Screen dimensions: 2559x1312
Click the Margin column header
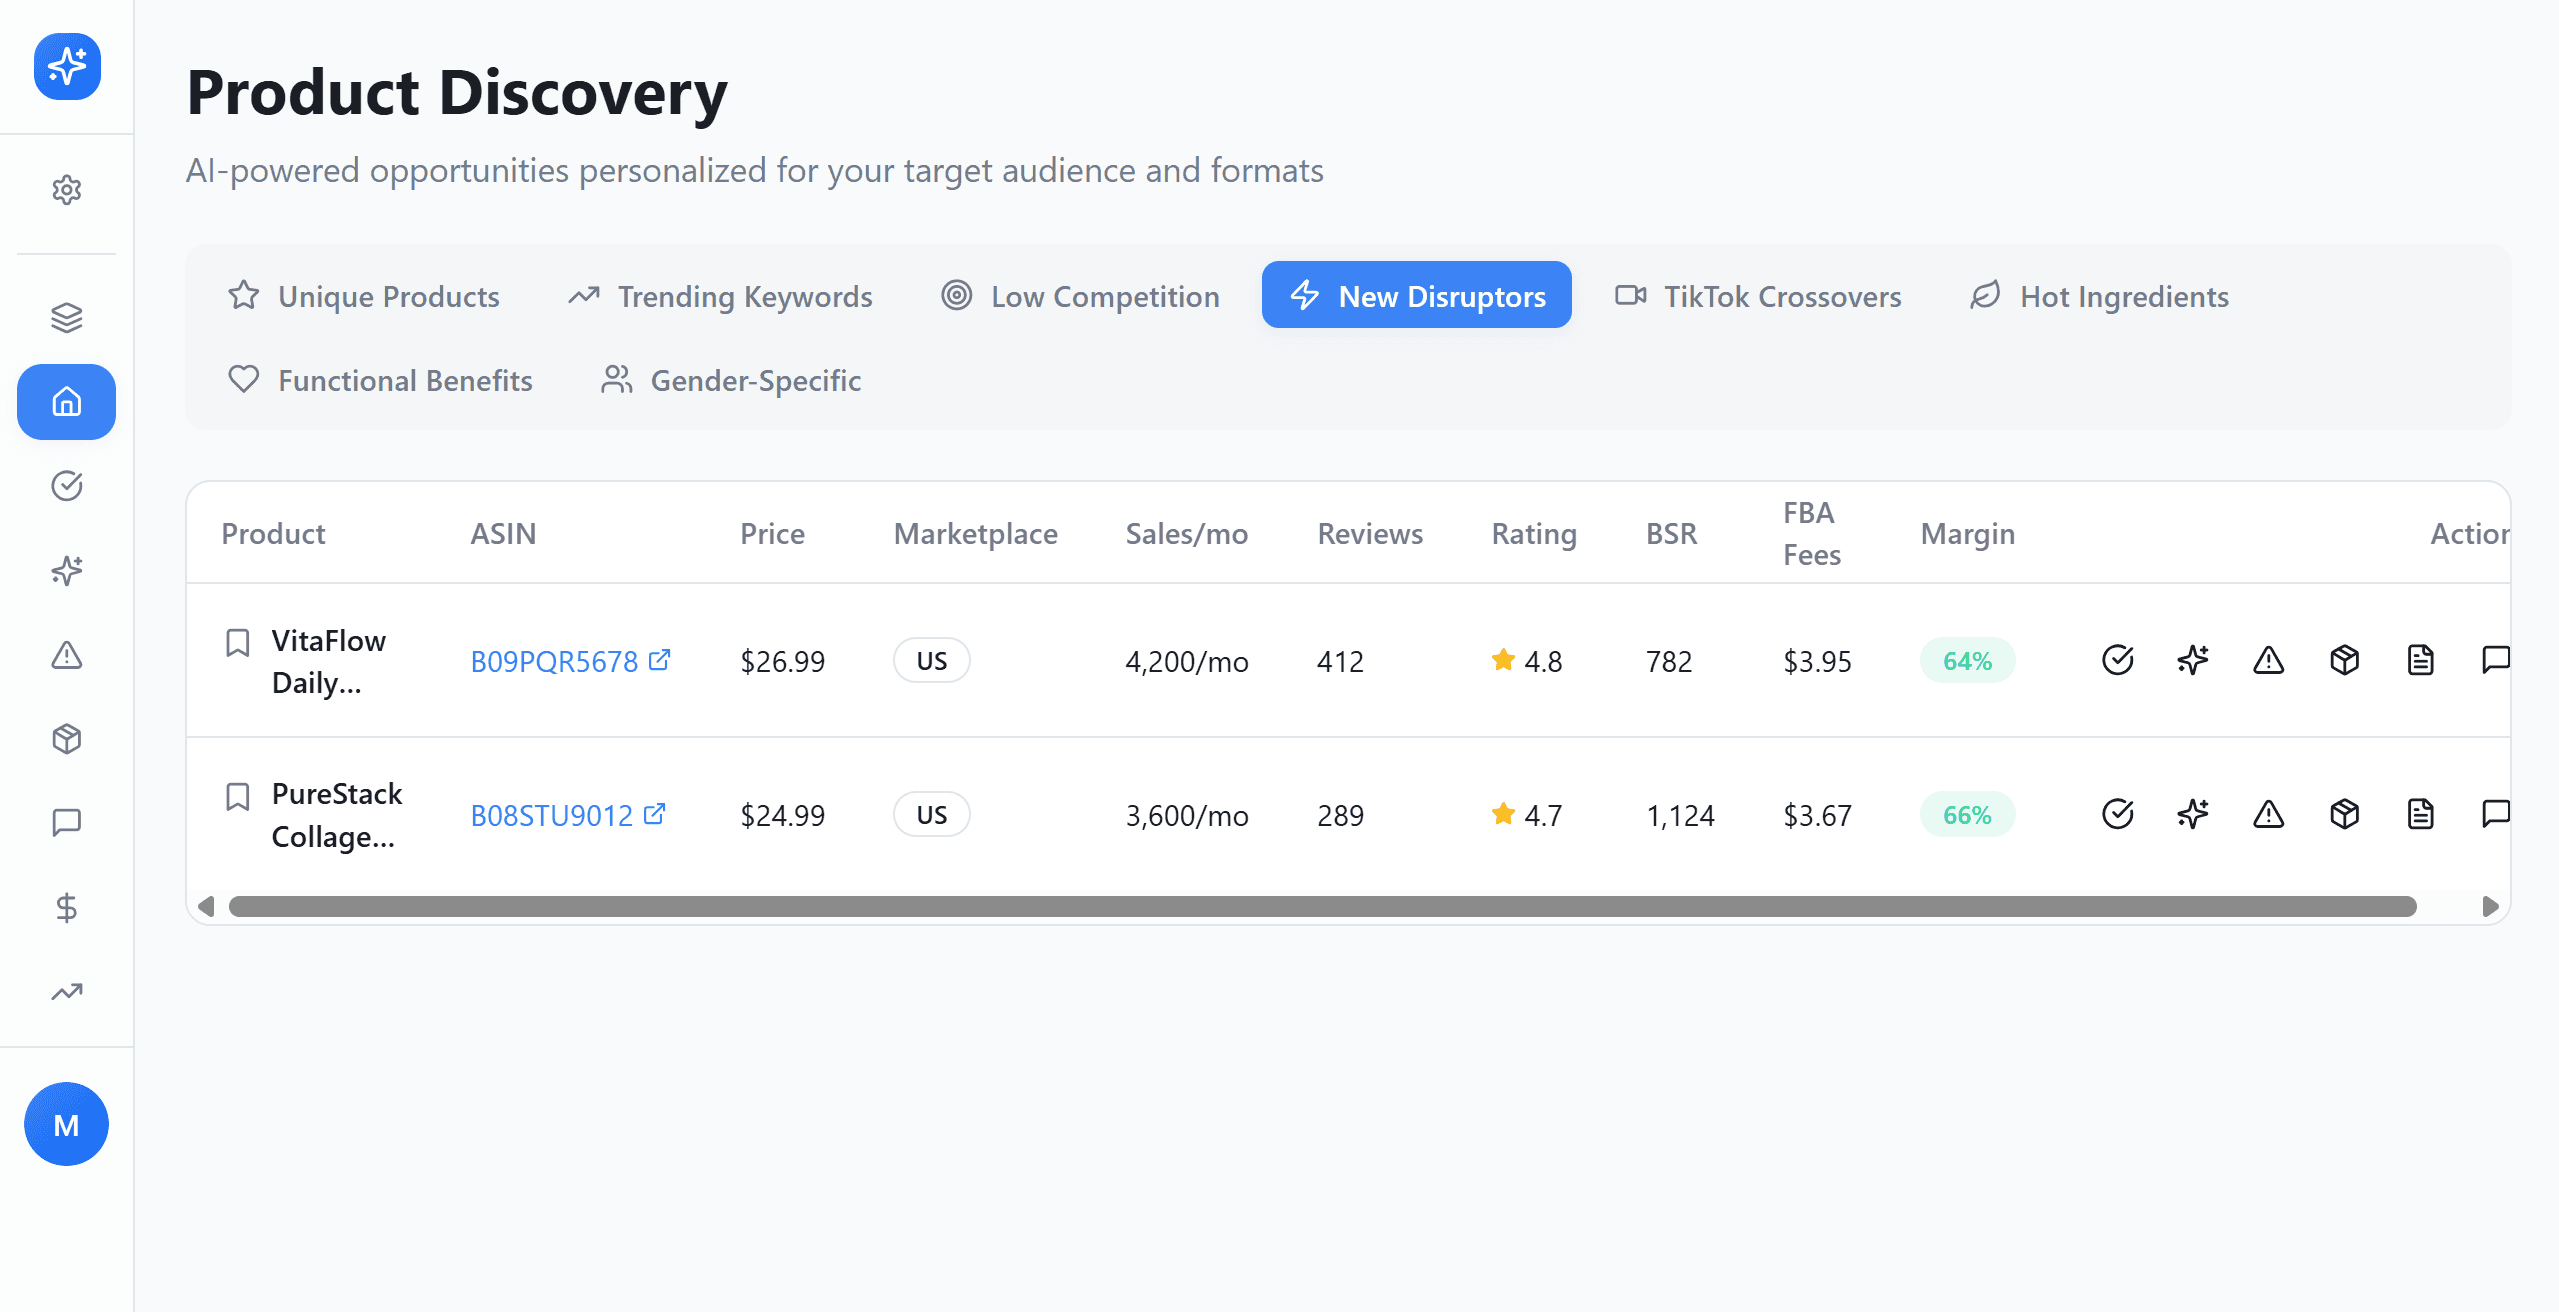1967,534
